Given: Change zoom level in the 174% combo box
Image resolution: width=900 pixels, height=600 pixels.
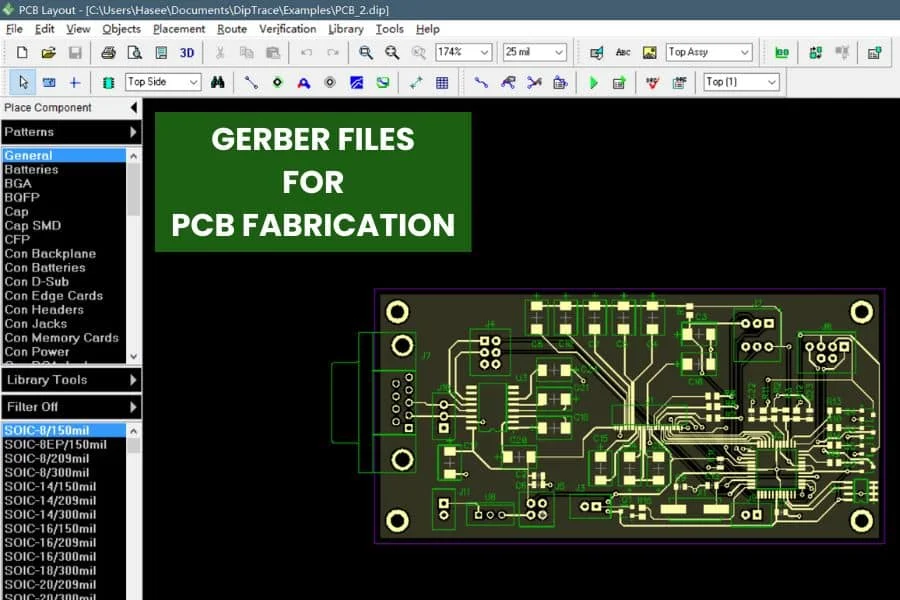Looking at the screenshot, I should [462, 51].
